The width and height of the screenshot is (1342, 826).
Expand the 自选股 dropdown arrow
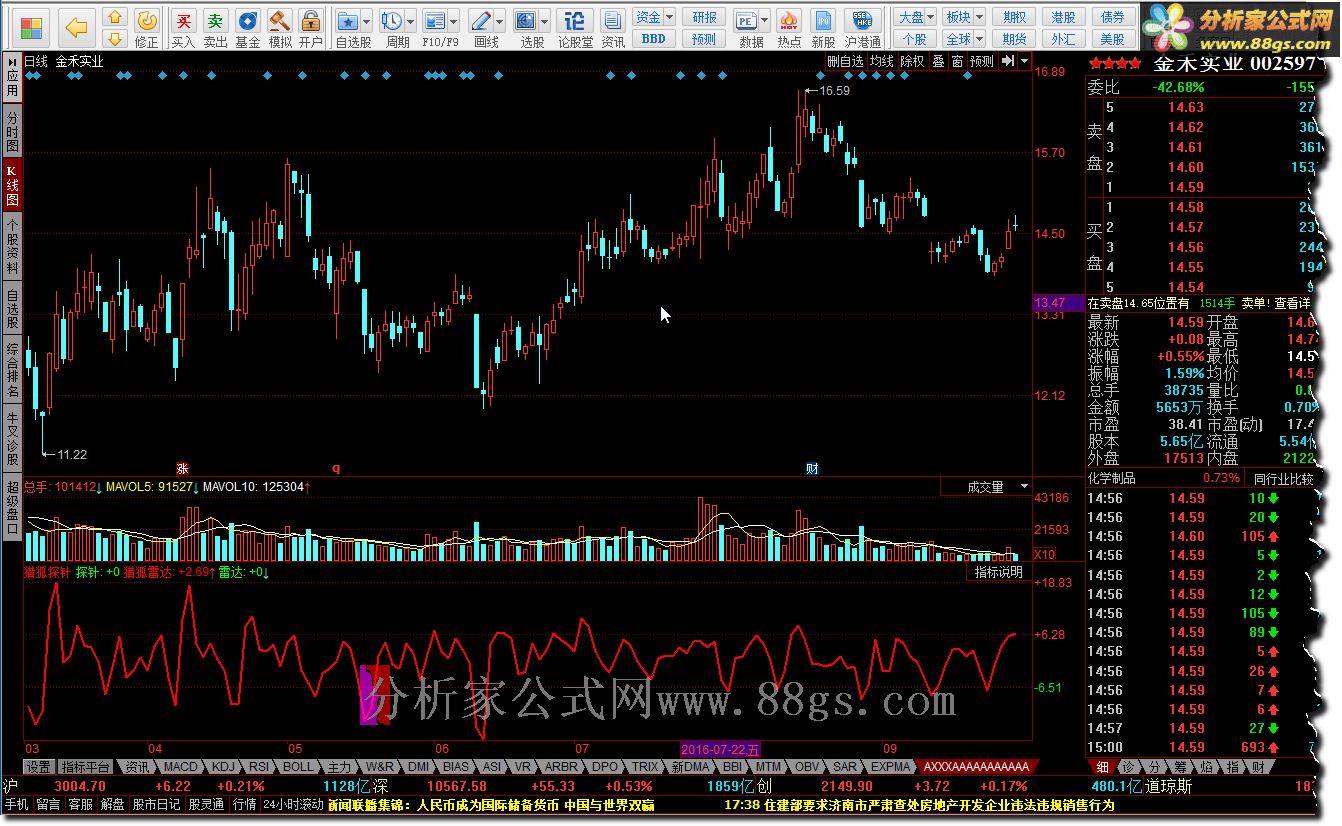[366, 21]
